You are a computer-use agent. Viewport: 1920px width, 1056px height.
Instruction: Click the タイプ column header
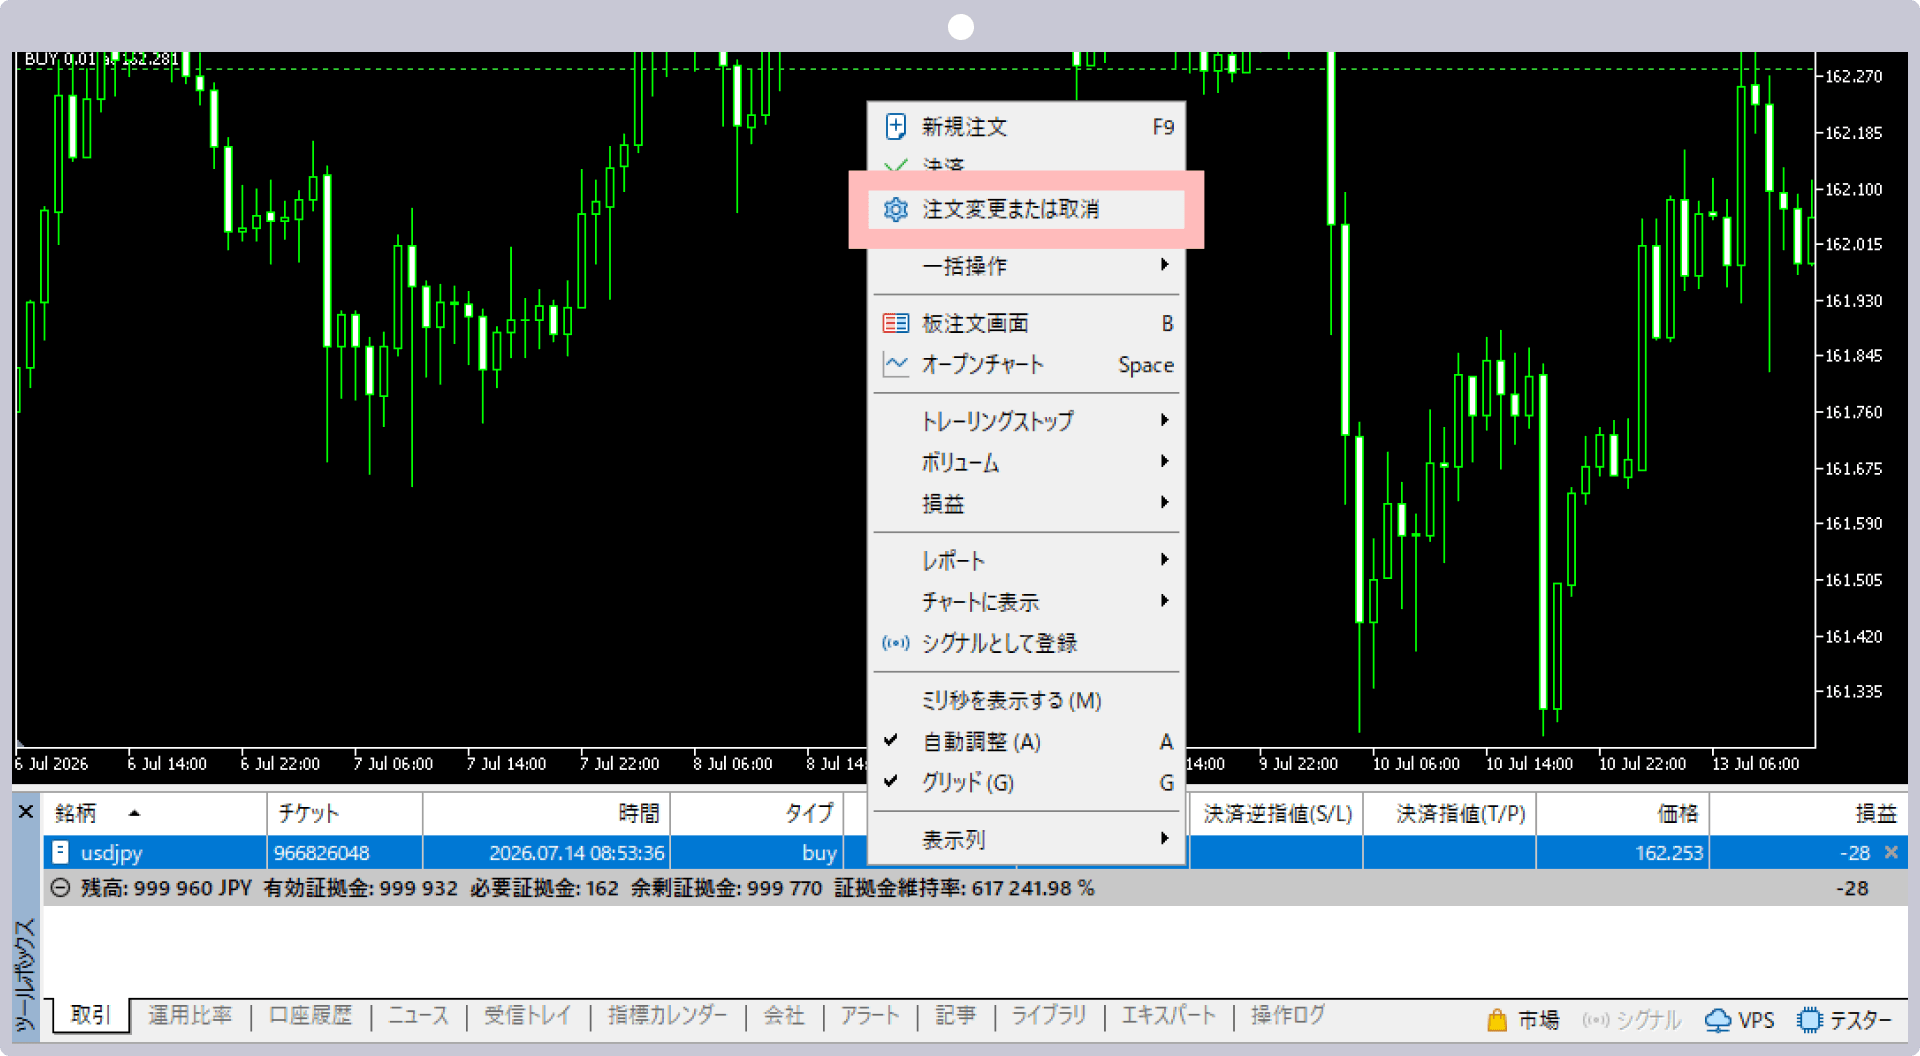(757, 813)
